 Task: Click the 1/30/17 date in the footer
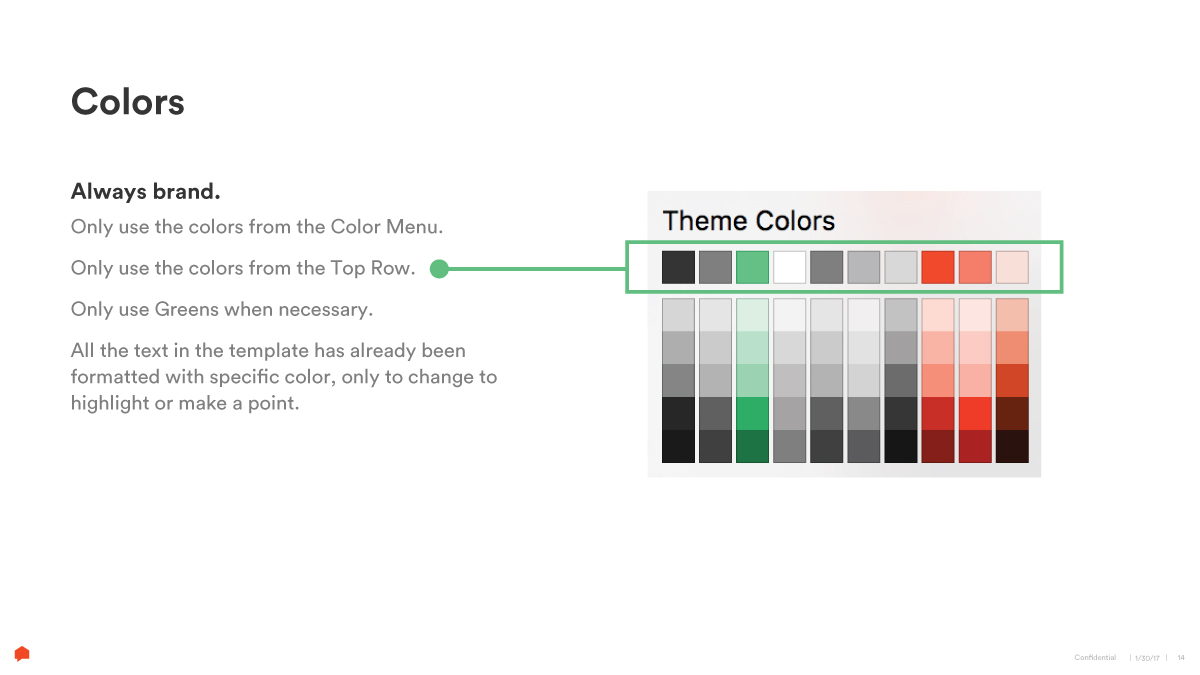click(1147, 657)
